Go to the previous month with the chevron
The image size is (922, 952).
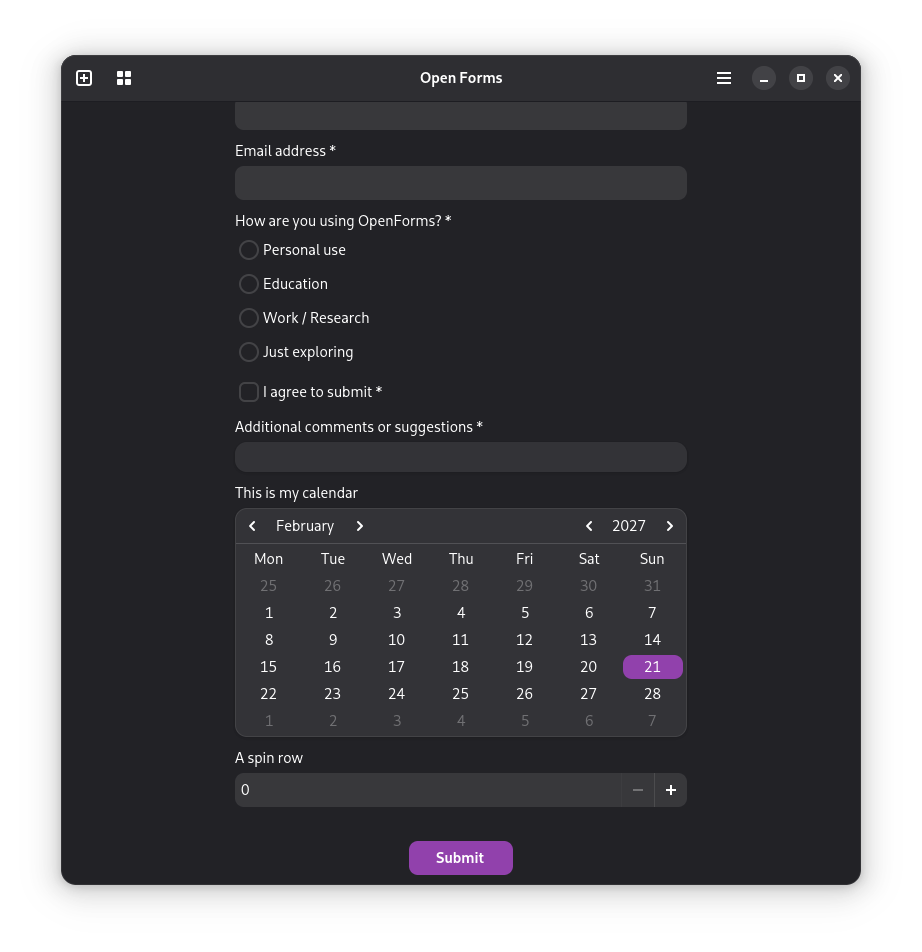click(252, 525)
